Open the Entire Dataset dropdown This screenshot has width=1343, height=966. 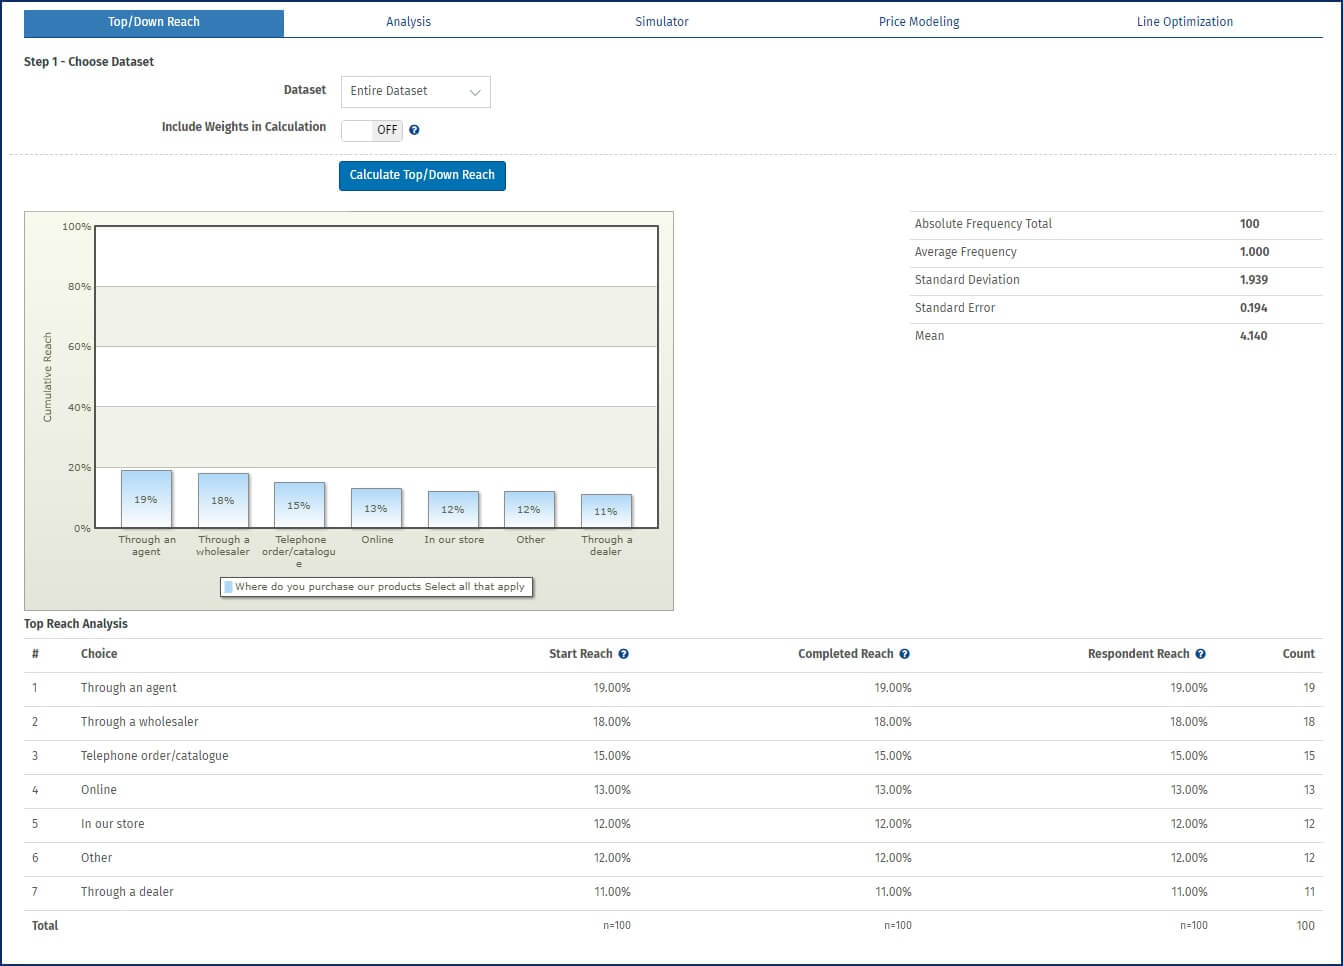(x=415, y=91)
